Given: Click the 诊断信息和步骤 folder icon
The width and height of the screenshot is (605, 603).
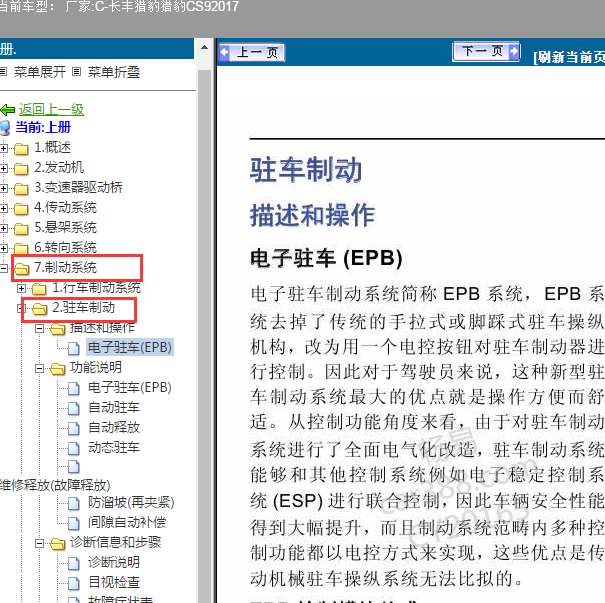Looking at the screenshot, I should click(57, 544).
